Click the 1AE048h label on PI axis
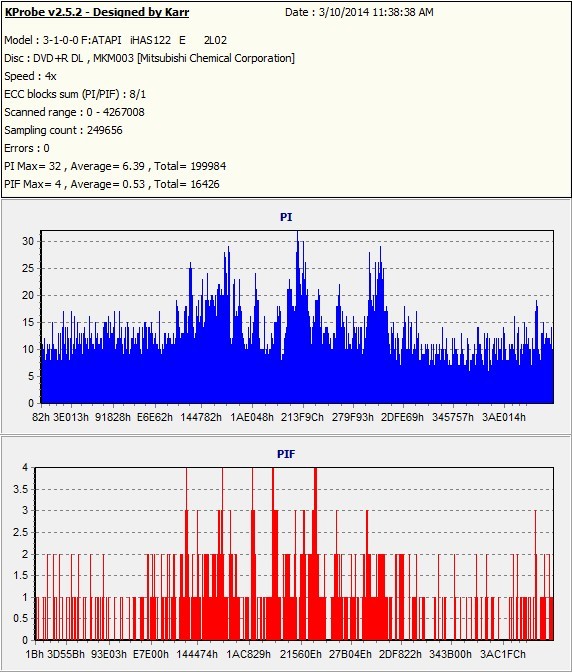 tap(252, 417)
